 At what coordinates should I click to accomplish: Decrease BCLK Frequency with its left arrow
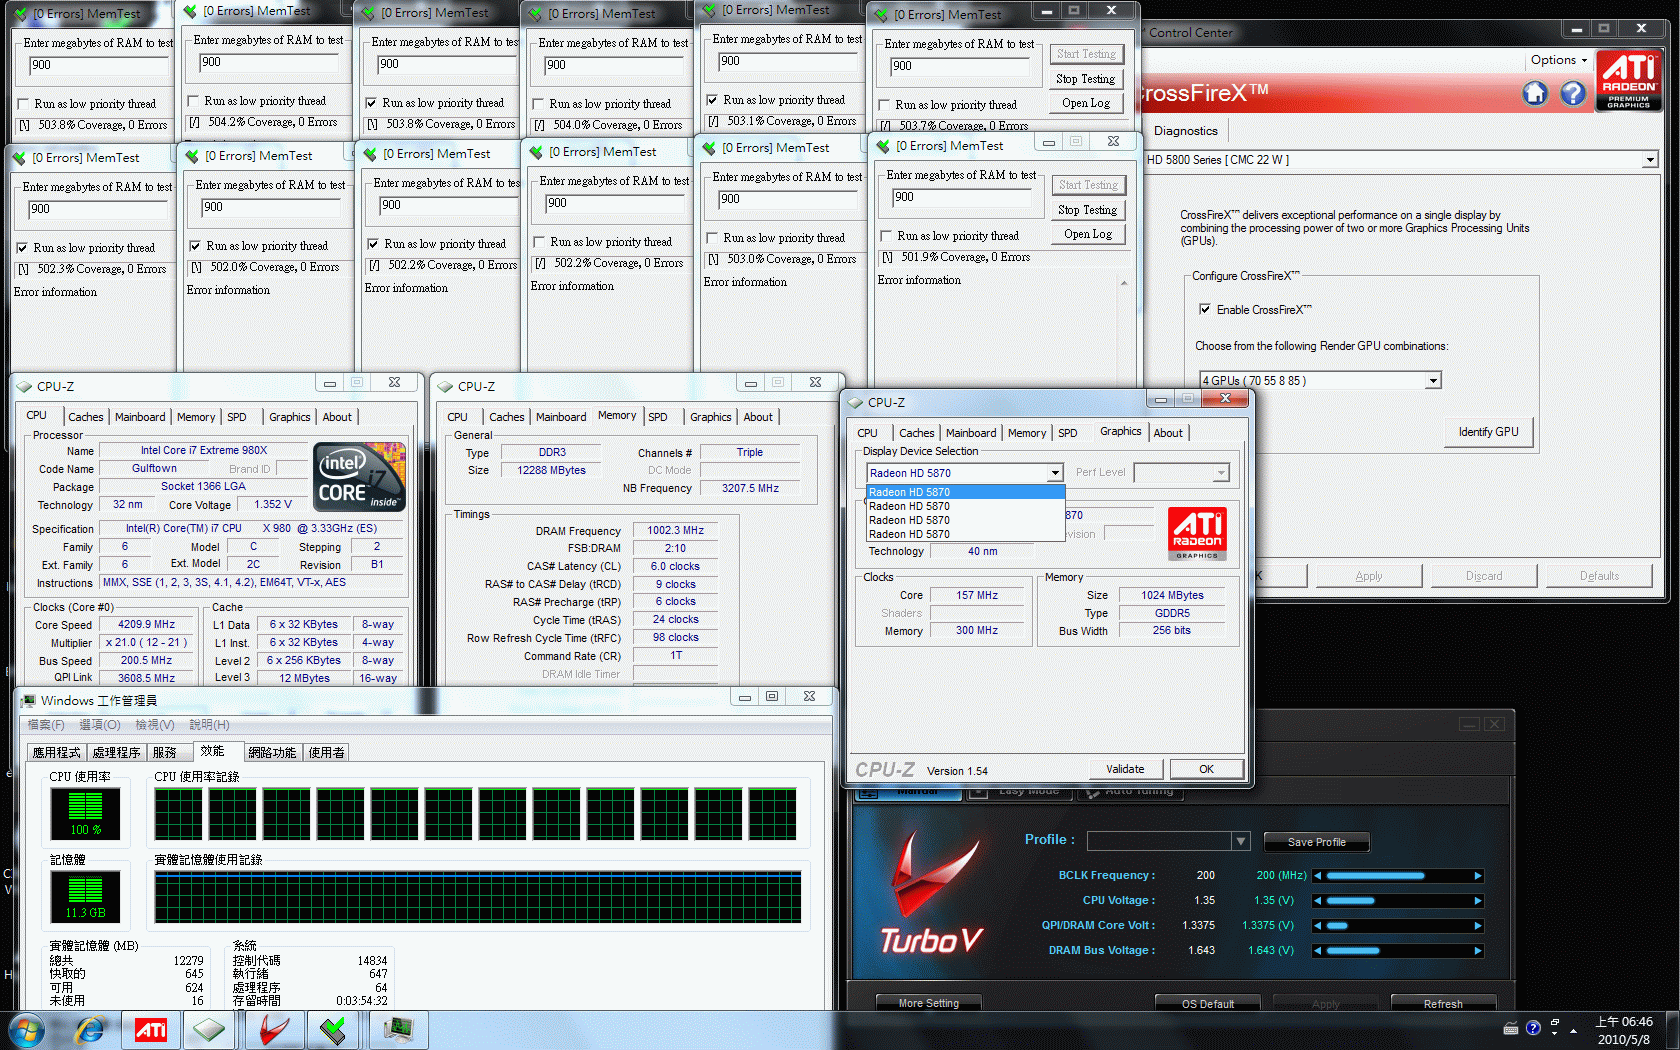pyautogui.click(x=1318, y=876)
